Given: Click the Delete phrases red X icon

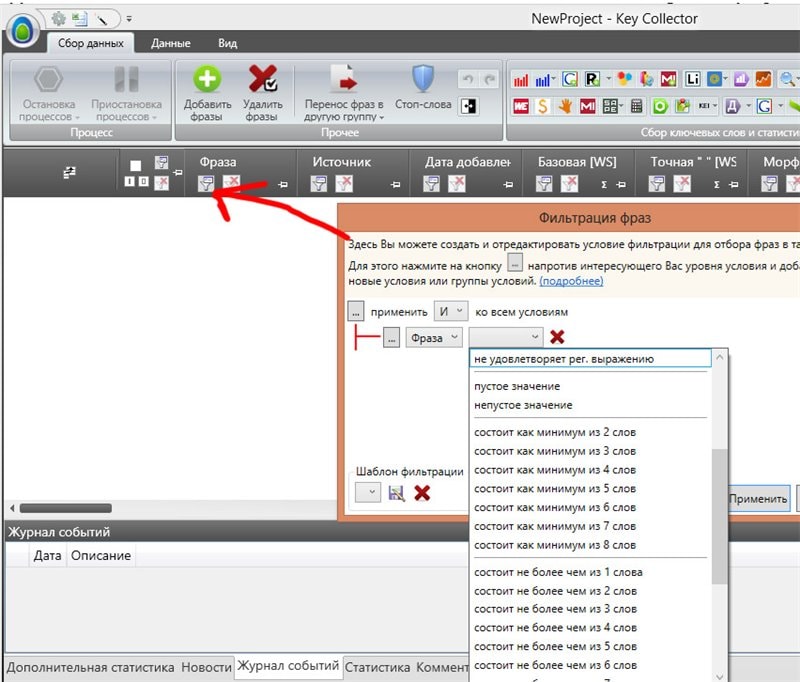Looking at the screenshot, I should (262, 80).
